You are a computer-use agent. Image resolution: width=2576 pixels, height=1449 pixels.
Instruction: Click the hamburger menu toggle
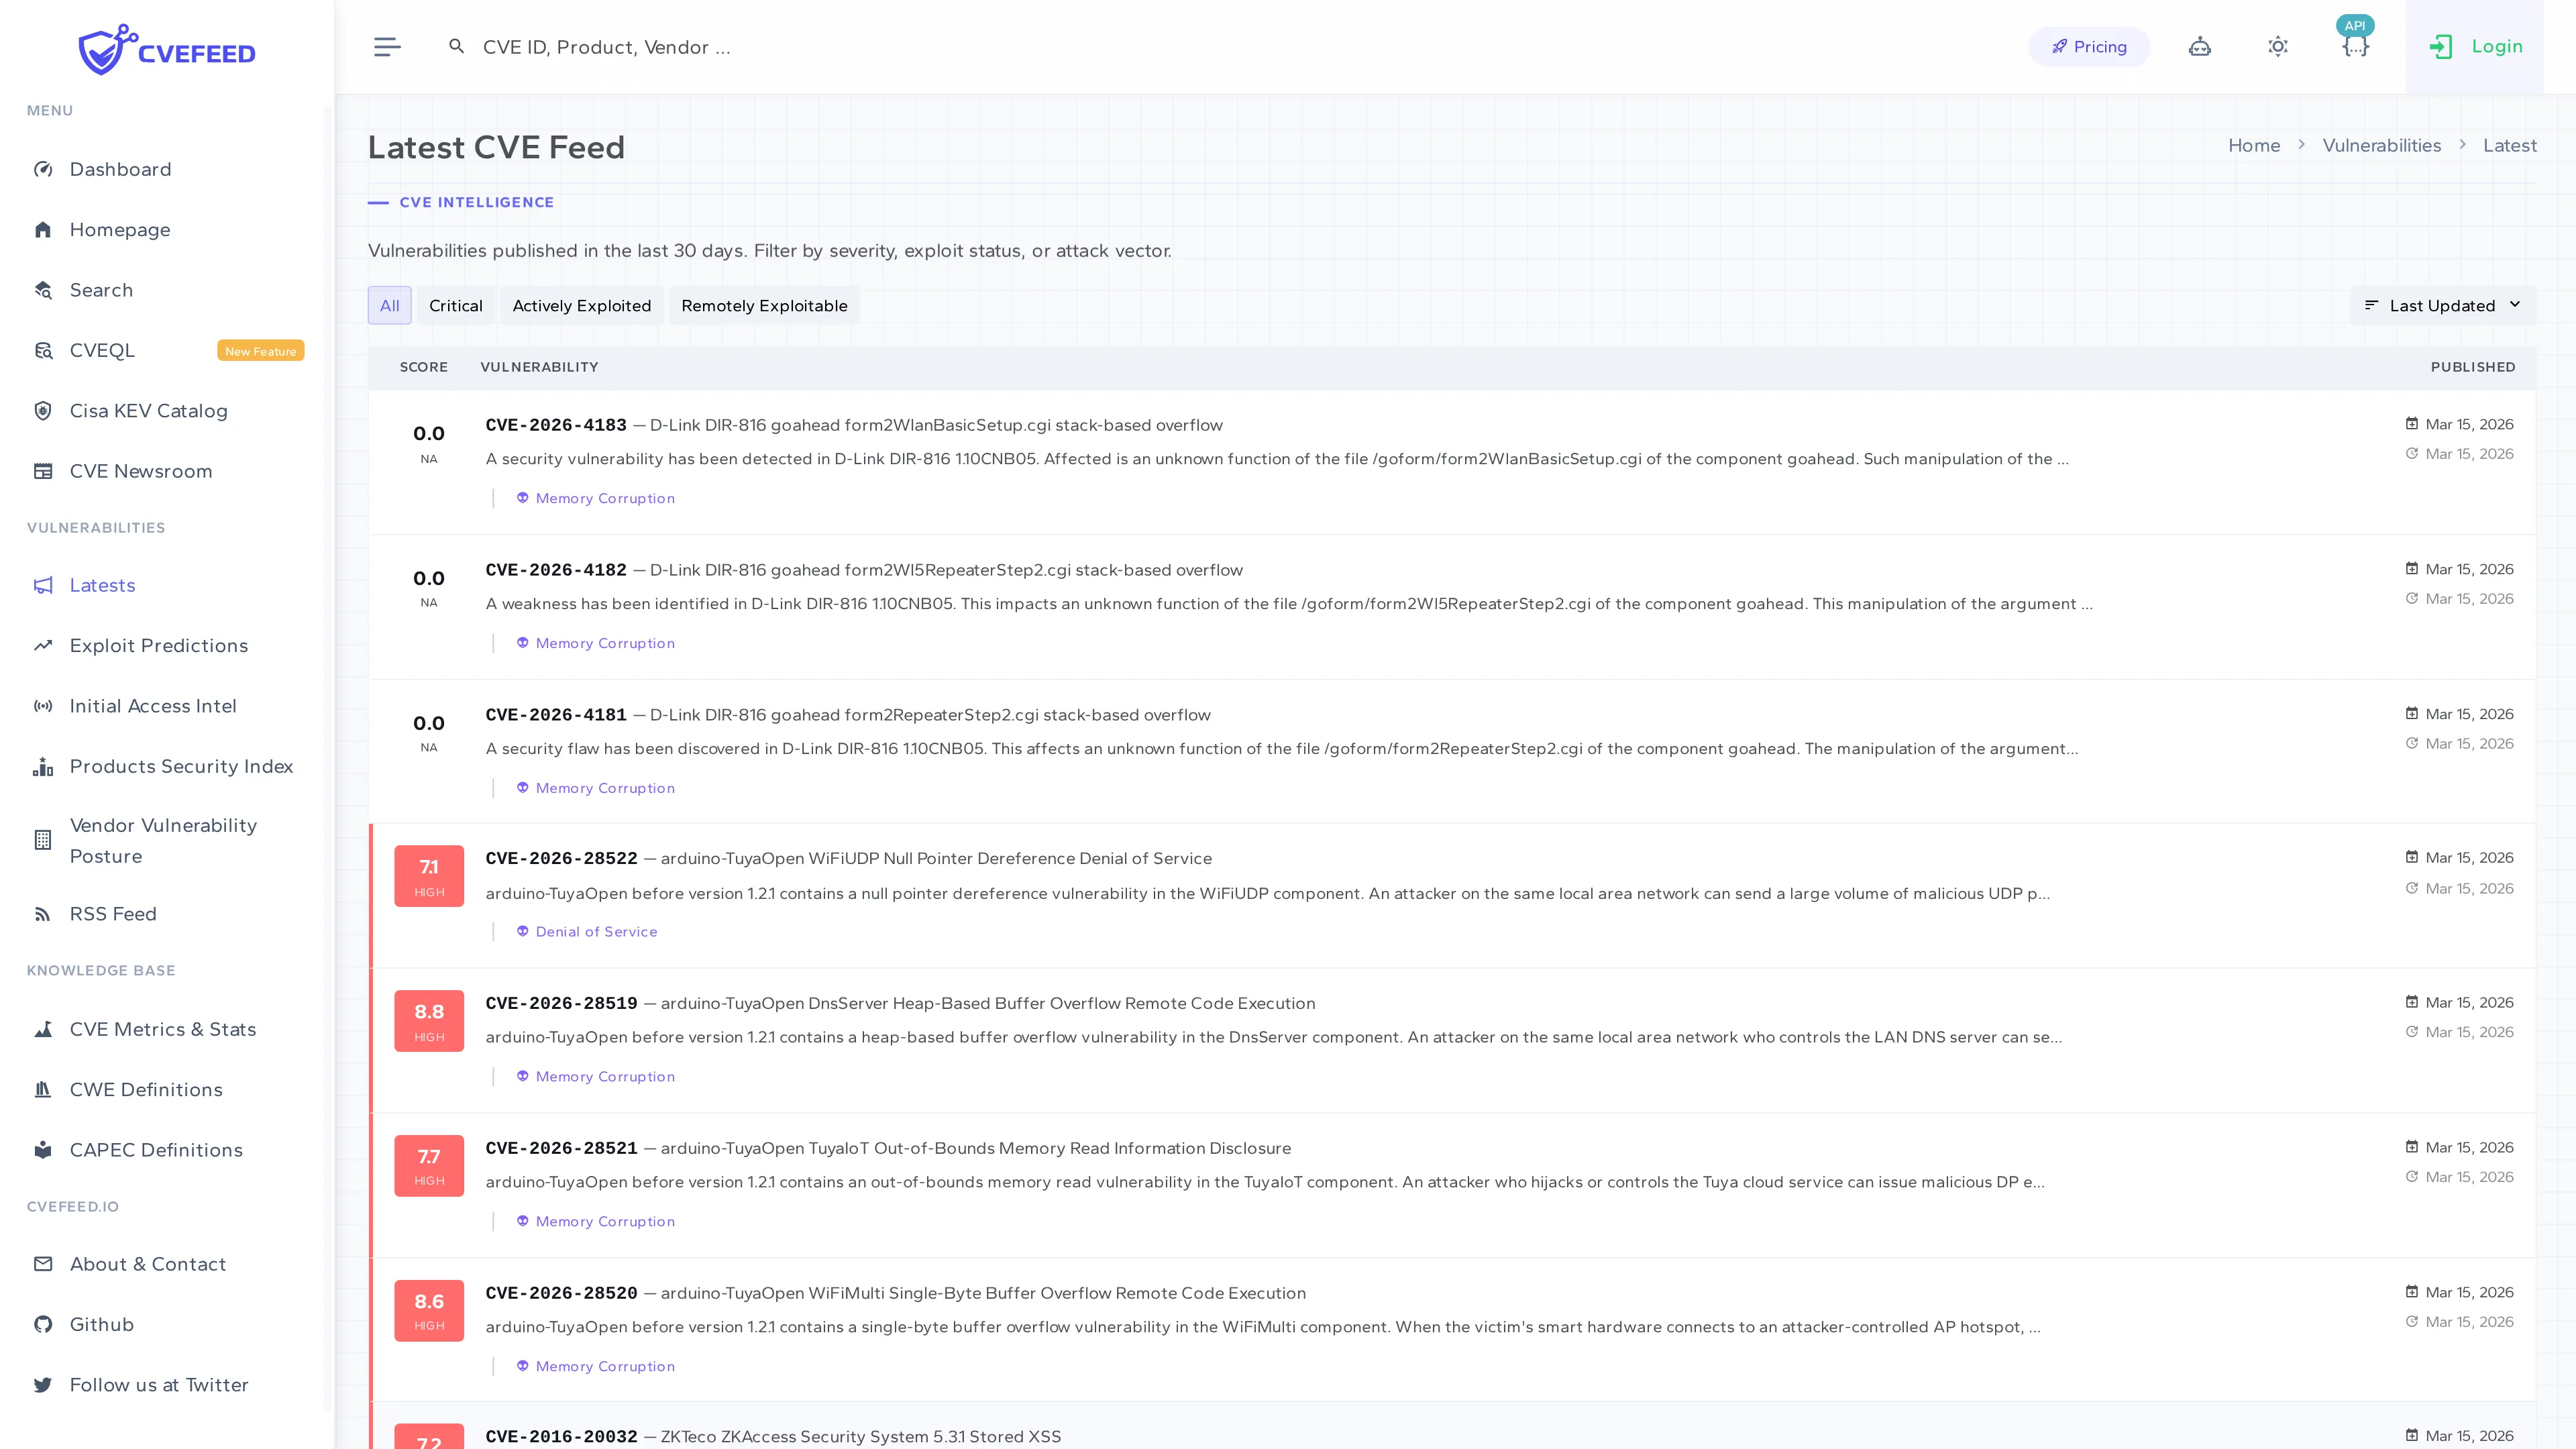[x=387, y=46]
